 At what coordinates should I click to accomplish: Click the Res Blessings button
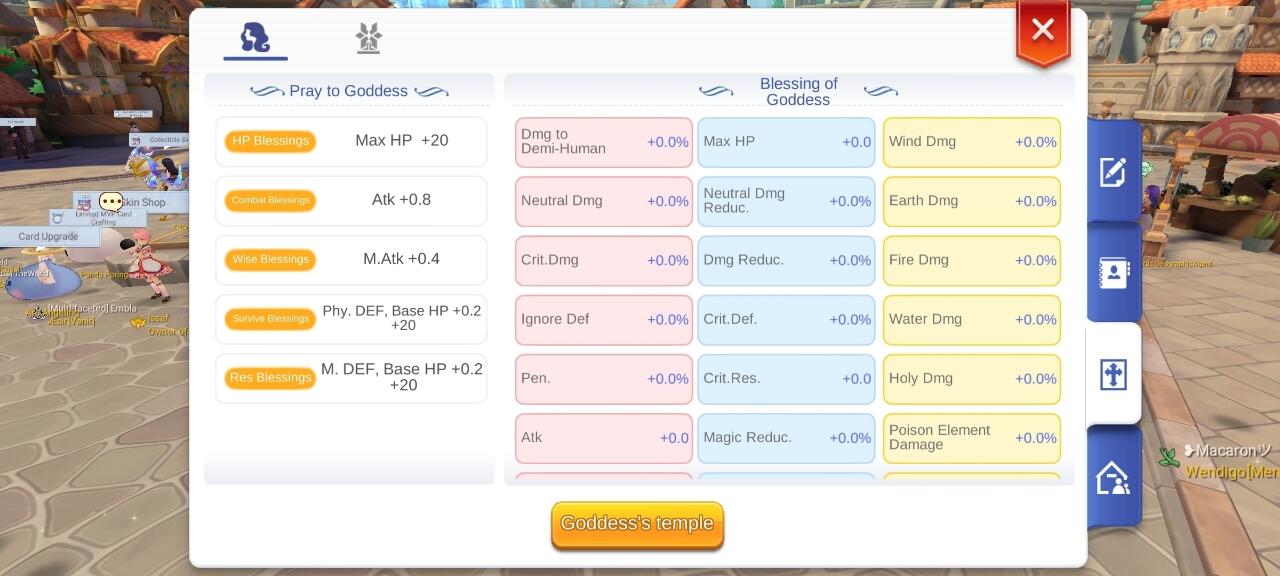point(270,378)
